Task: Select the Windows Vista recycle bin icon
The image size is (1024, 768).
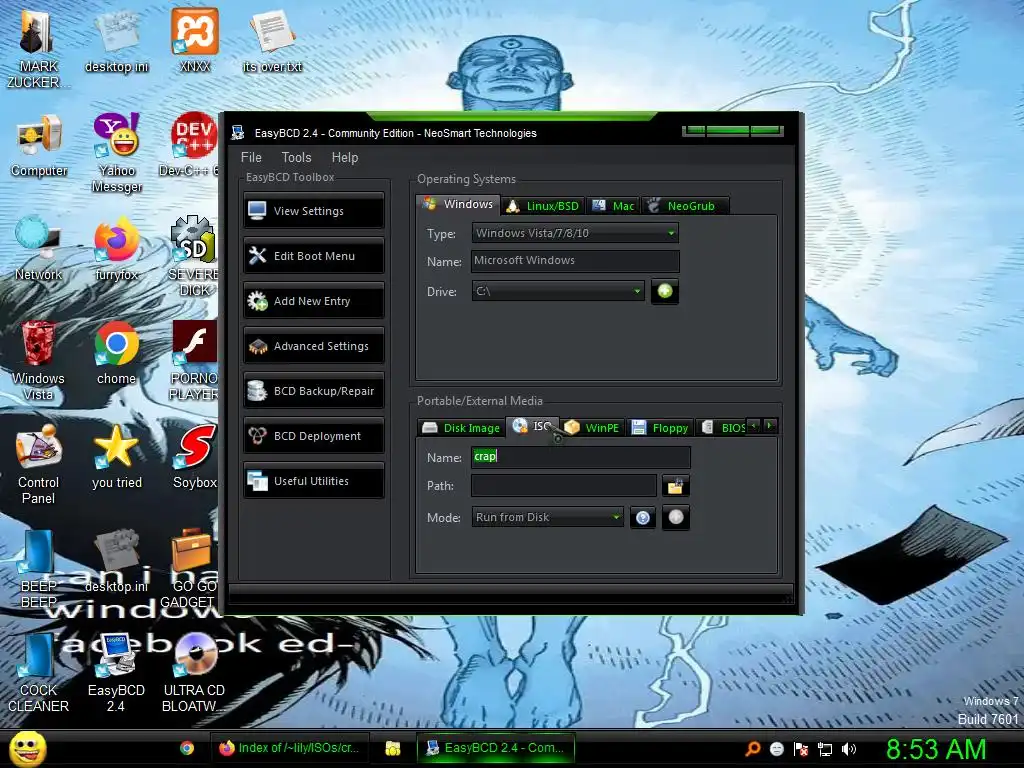Action: coord(38,360)
